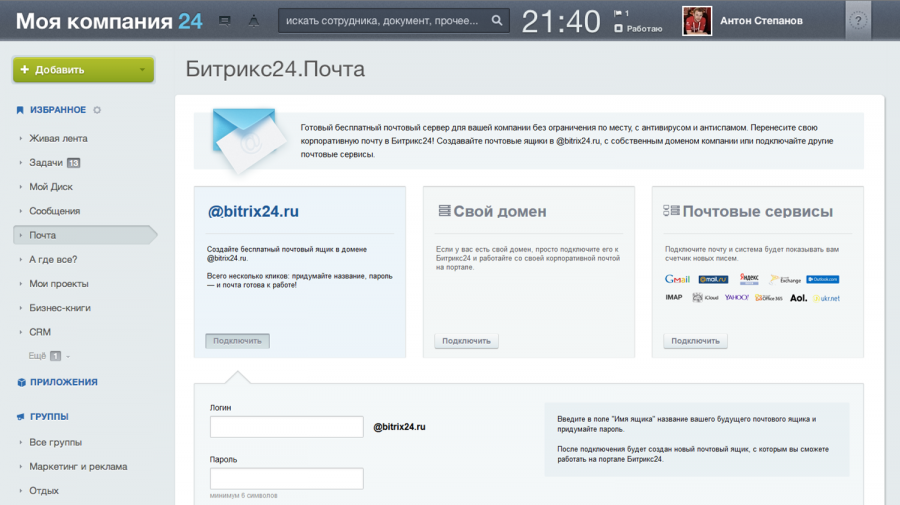Click the Свой домен server icon

pos(444,211)
